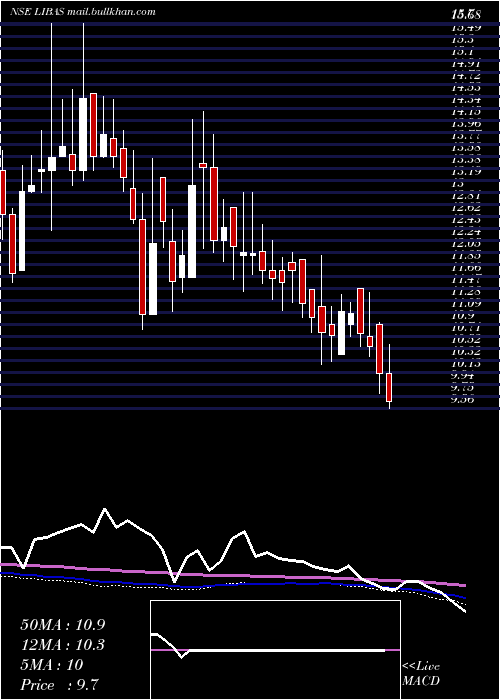The height and width of the screenshot is (700, 500).
Task: Click the Price : 9.7 reading
Action: click(57, 685)
